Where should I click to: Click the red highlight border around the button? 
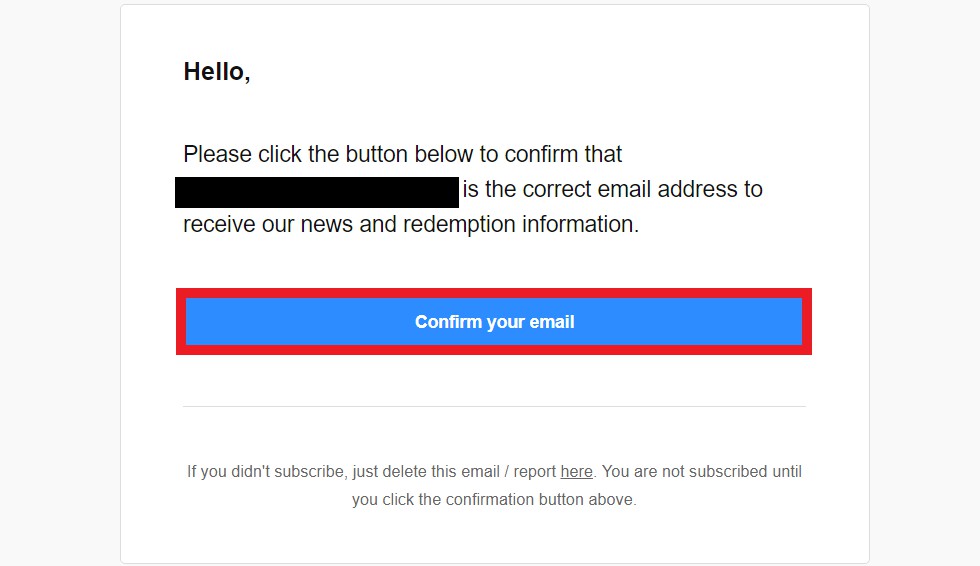(x=494, y=293)
